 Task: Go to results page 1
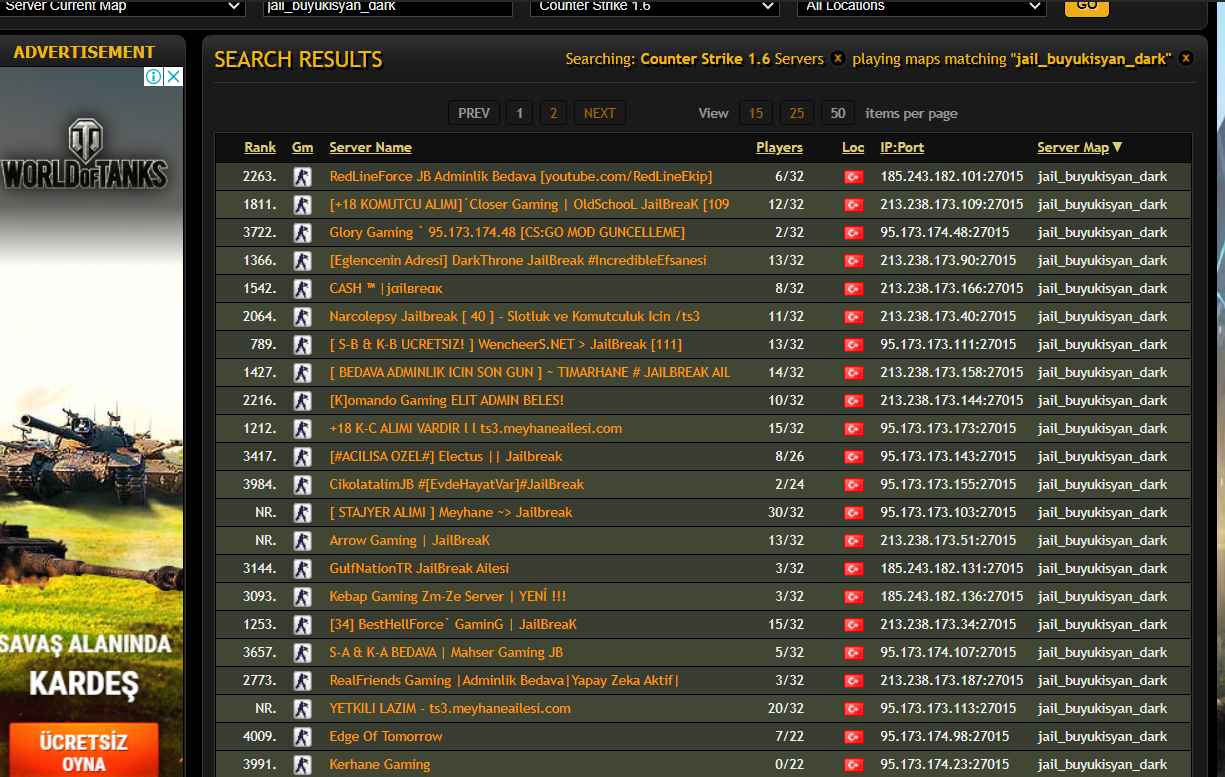coord(519,113)
